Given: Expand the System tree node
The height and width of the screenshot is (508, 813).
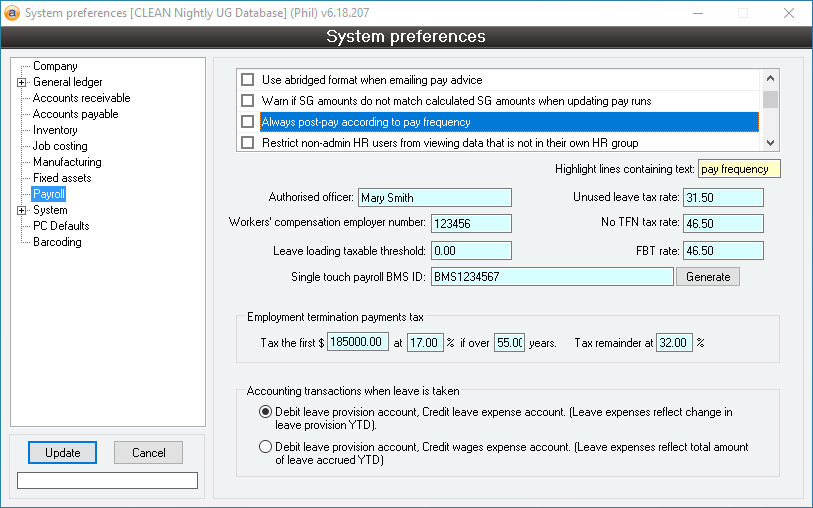Looking at the screenshot, I should [22, 210].
